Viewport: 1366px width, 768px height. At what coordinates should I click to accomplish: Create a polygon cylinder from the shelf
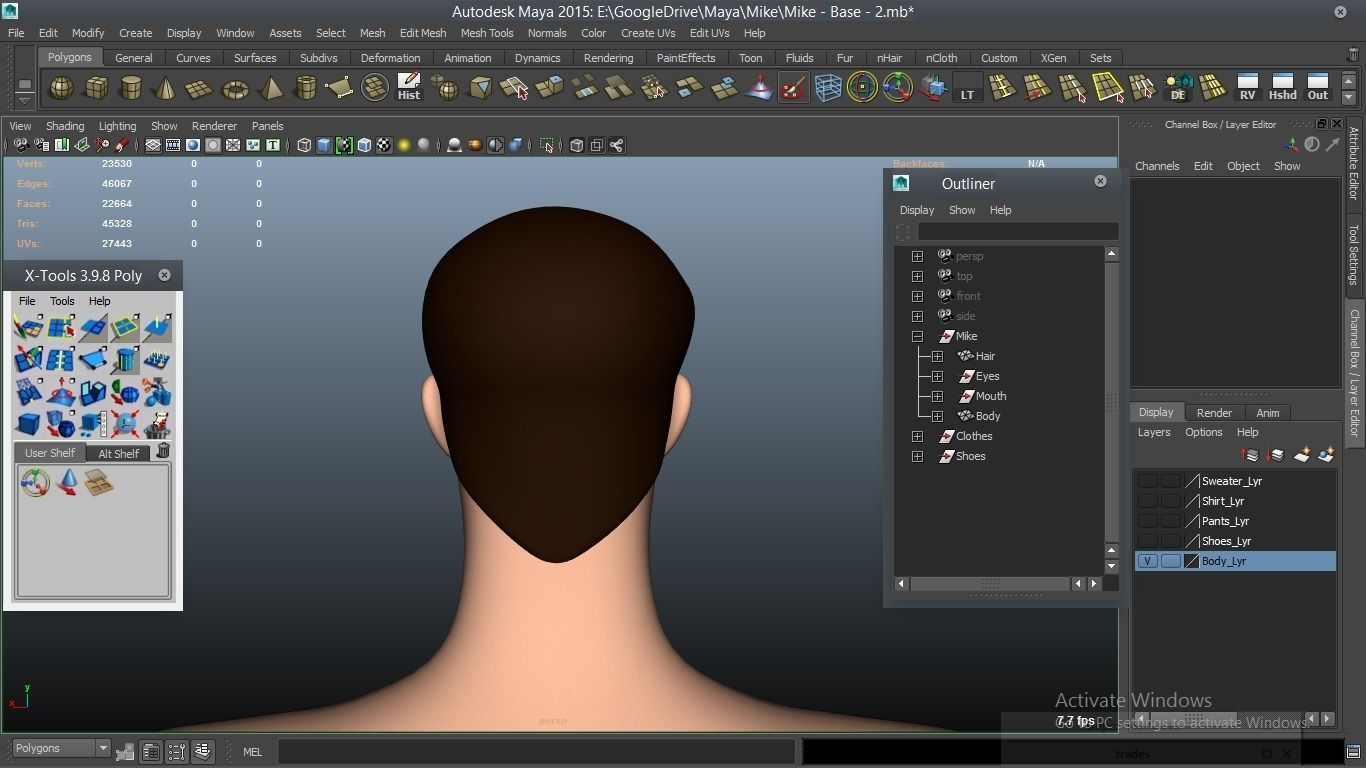coord(130,88)
